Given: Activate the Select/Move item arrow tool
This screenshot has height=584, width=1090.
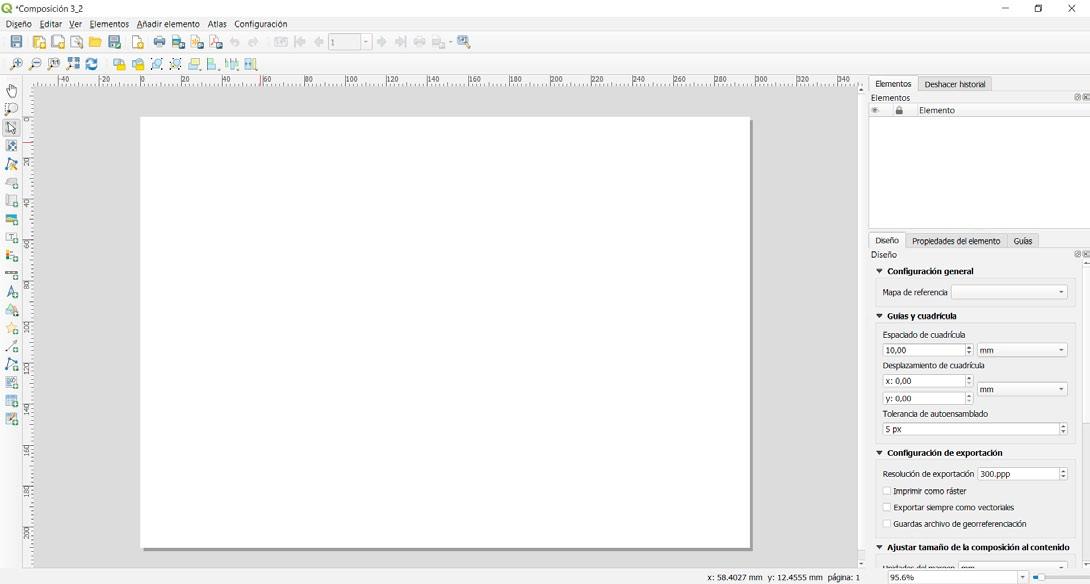Looking at the screenshot, I should coord(11,128).
